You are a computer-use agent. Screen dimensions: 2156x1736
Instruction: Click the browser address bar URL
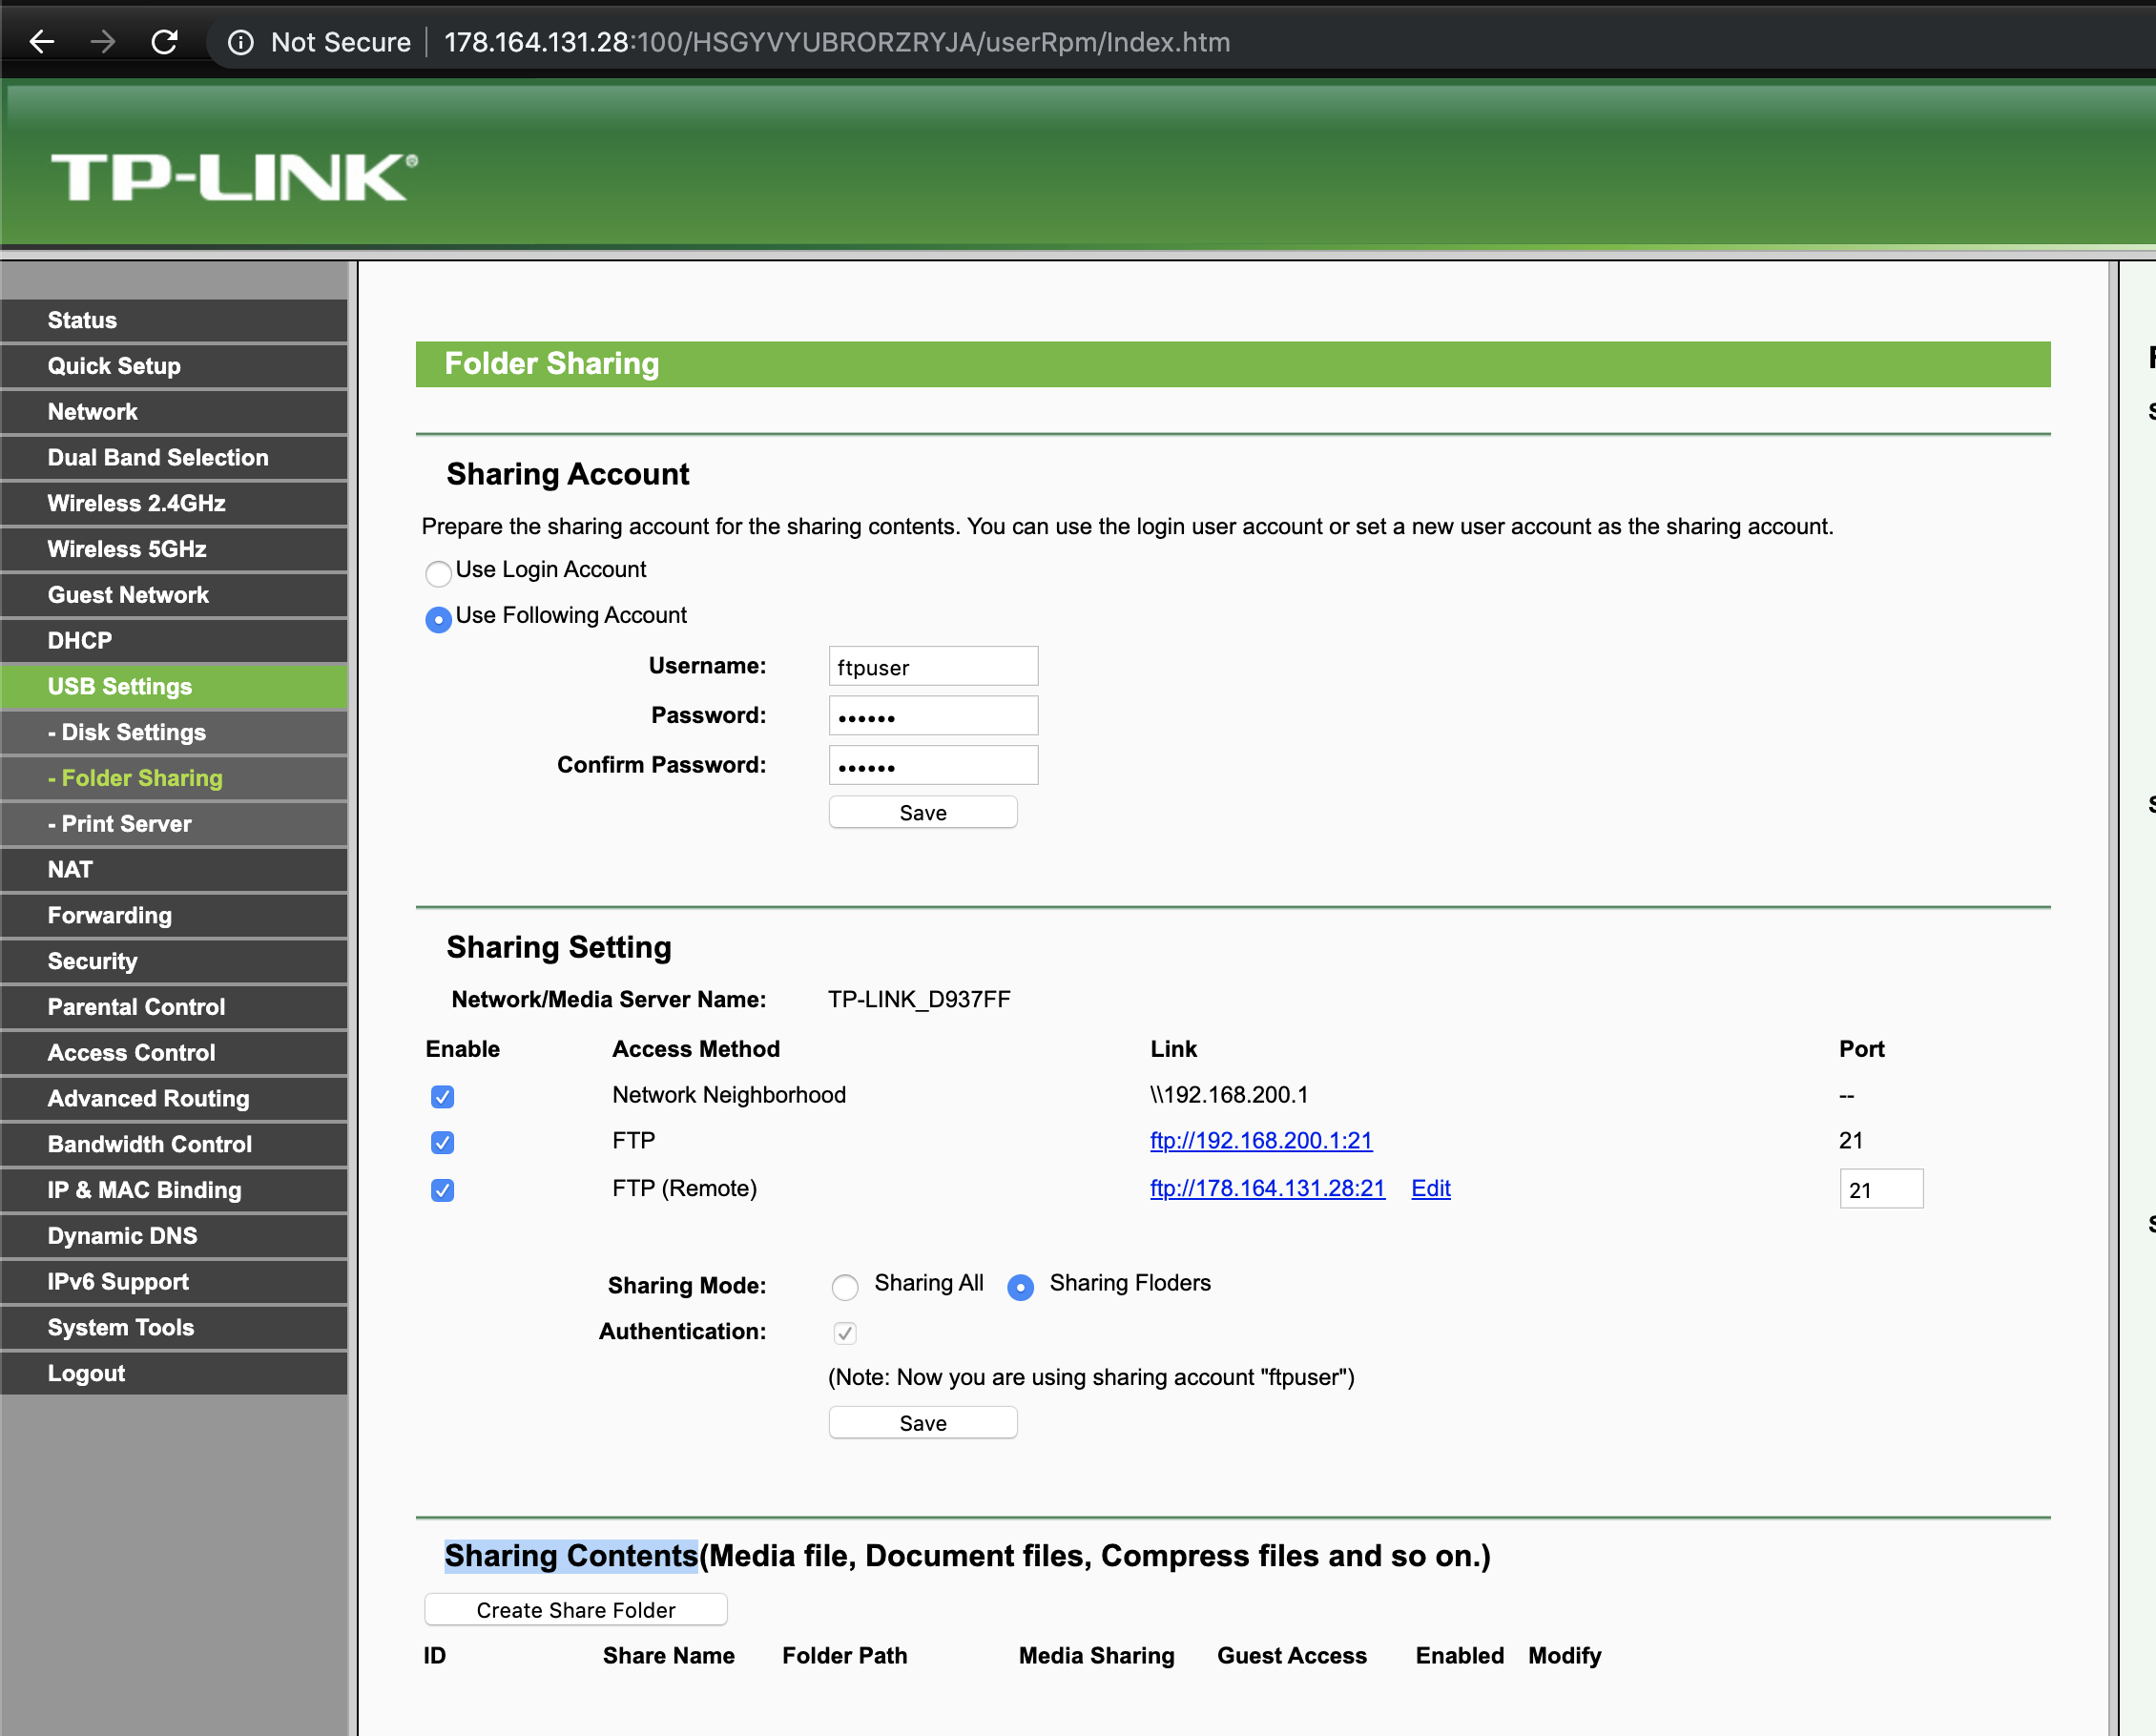point(837,42)
